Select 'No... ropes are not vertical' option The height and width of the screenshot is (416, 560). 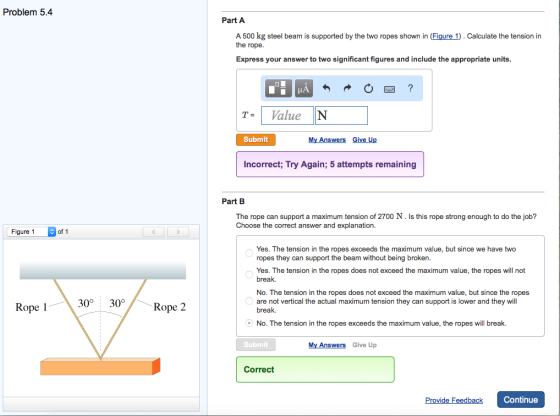click(x=249, y=301)
